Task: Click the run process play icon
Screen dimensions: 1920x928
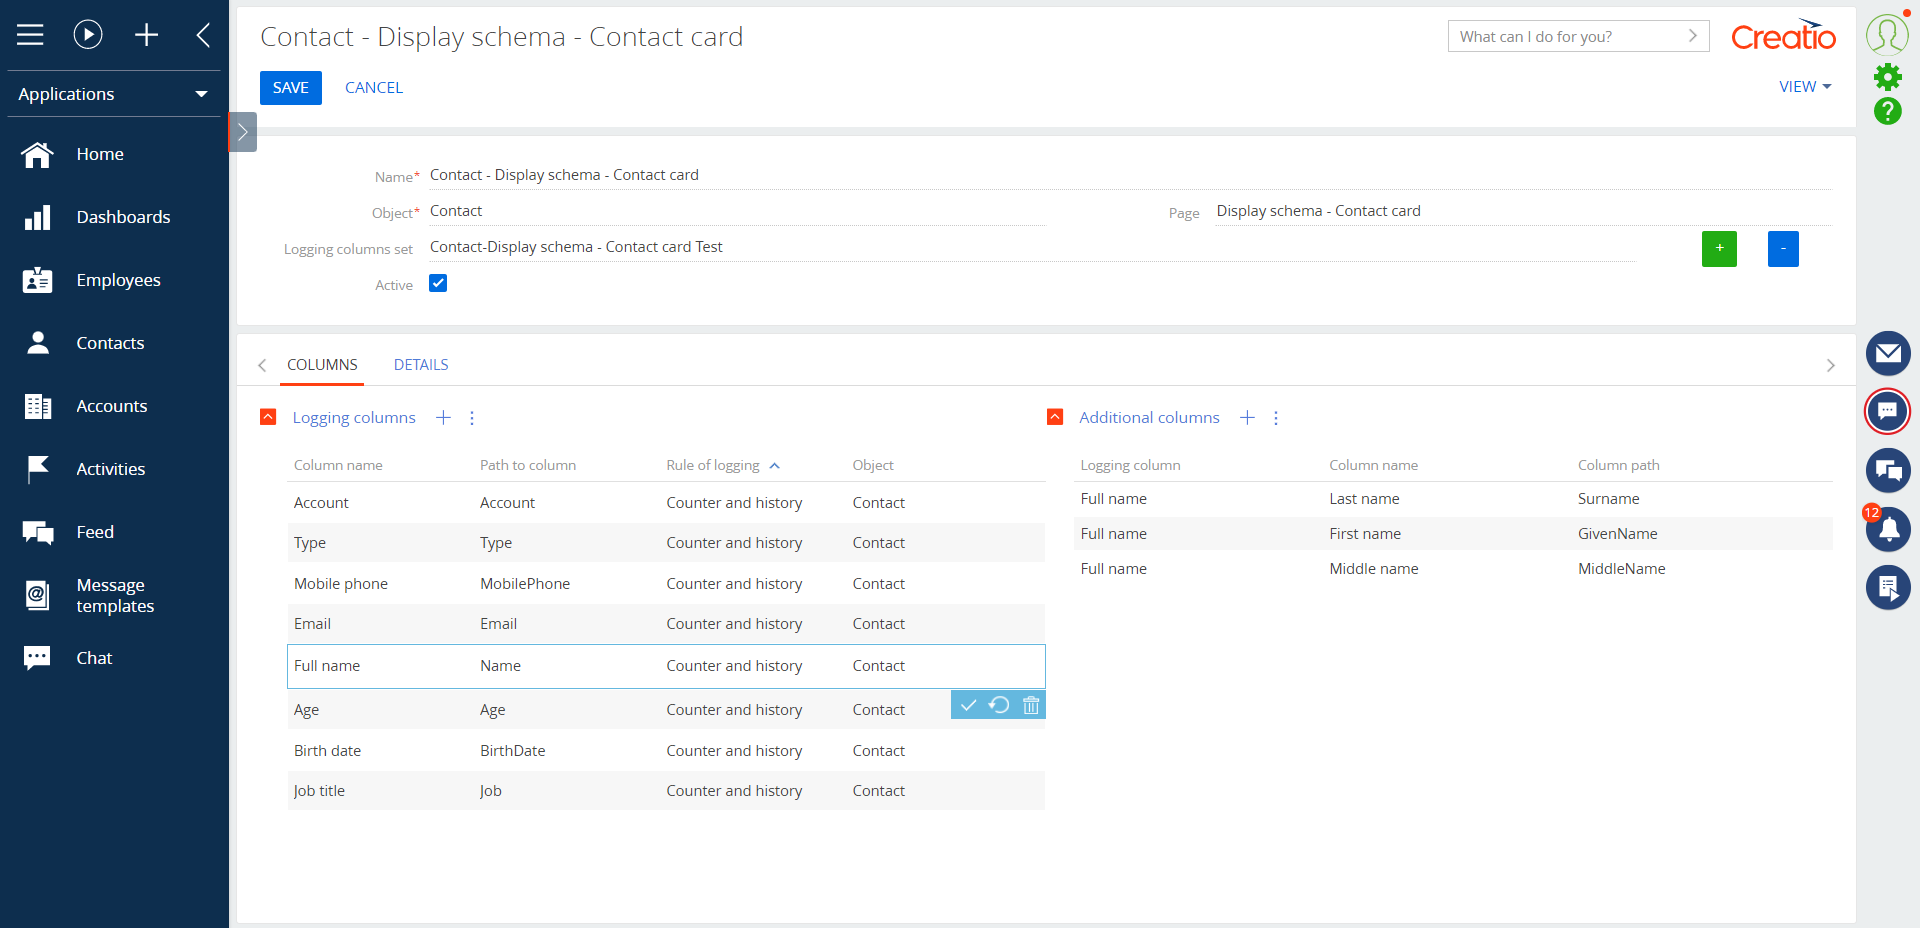Action: point(88,33)
